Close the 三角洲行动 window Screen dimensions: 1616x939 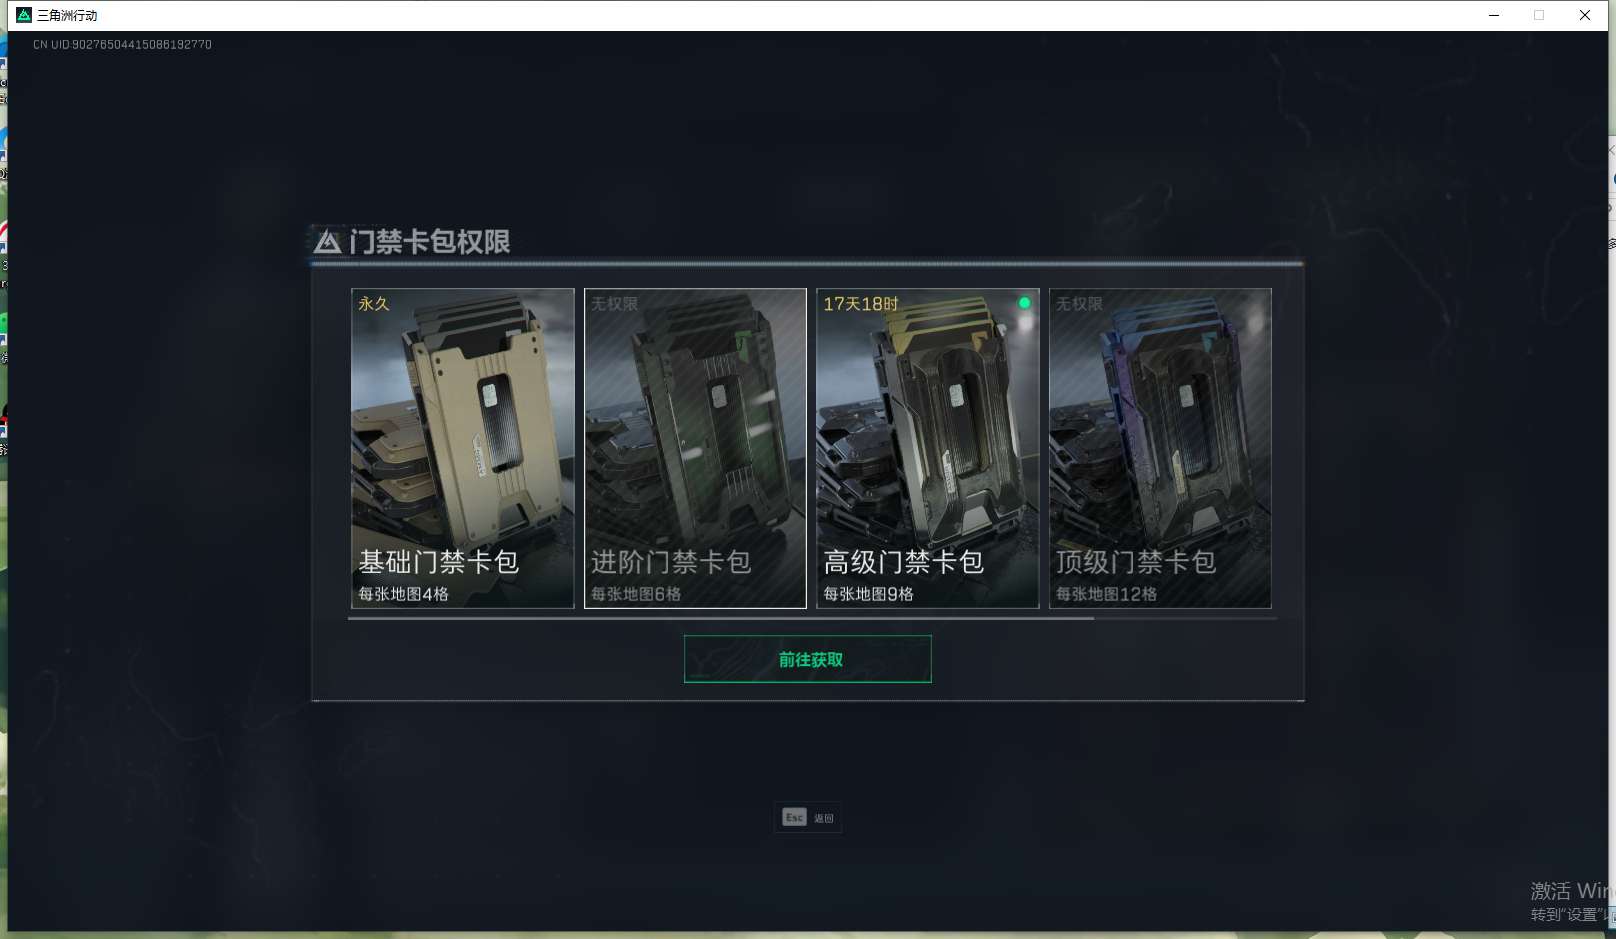(1585, 15)
